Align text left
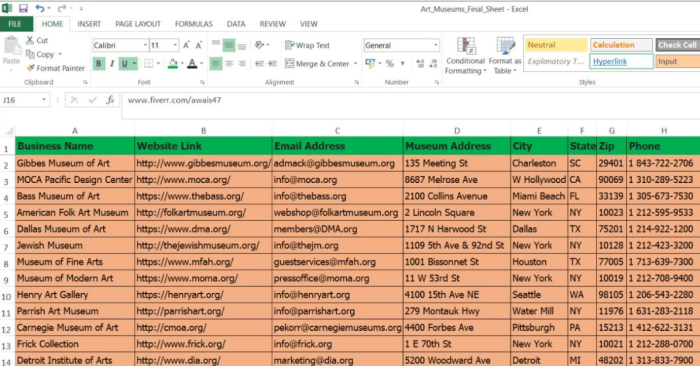700x366 pixels. tap(216, 64)
